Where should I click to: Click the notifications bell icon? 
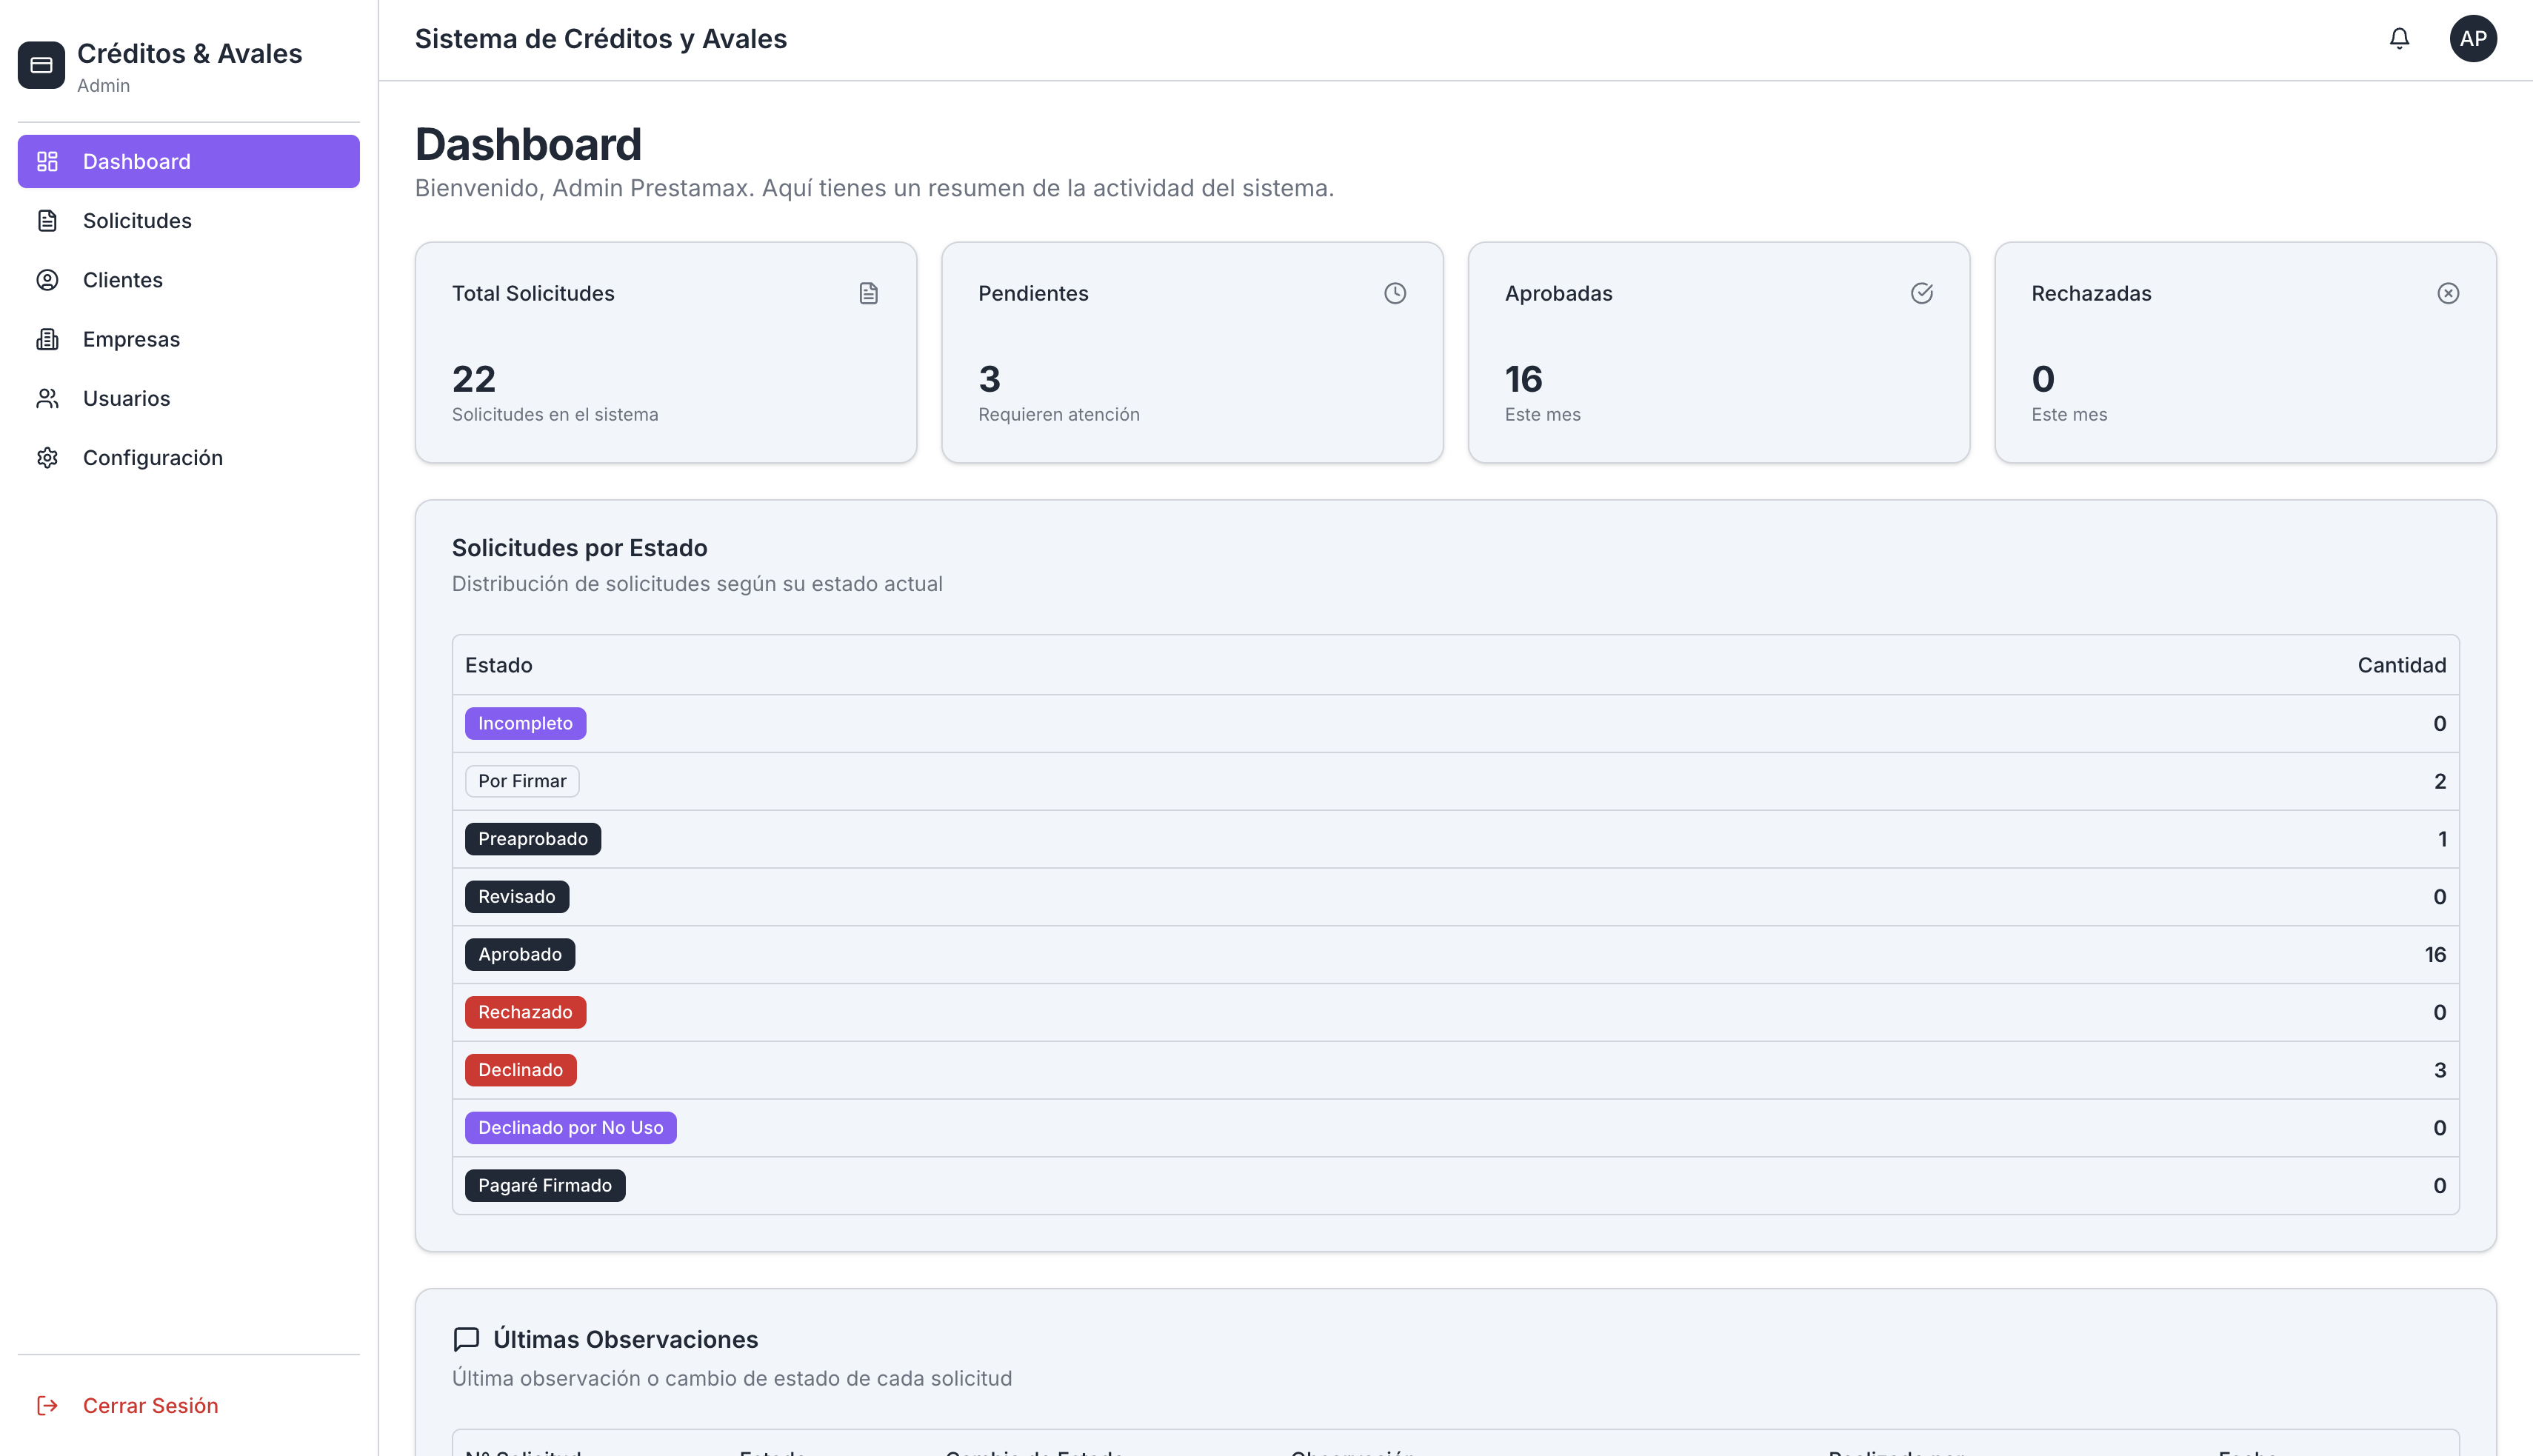coord(2399,38)
